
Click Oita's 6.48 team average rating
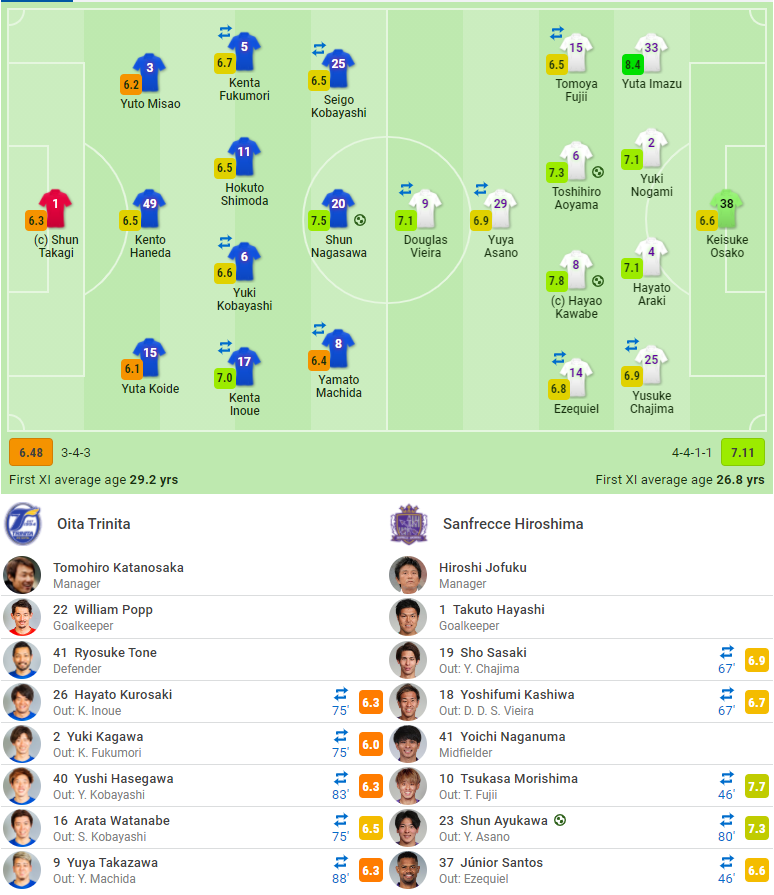click(x=31, y=452)
